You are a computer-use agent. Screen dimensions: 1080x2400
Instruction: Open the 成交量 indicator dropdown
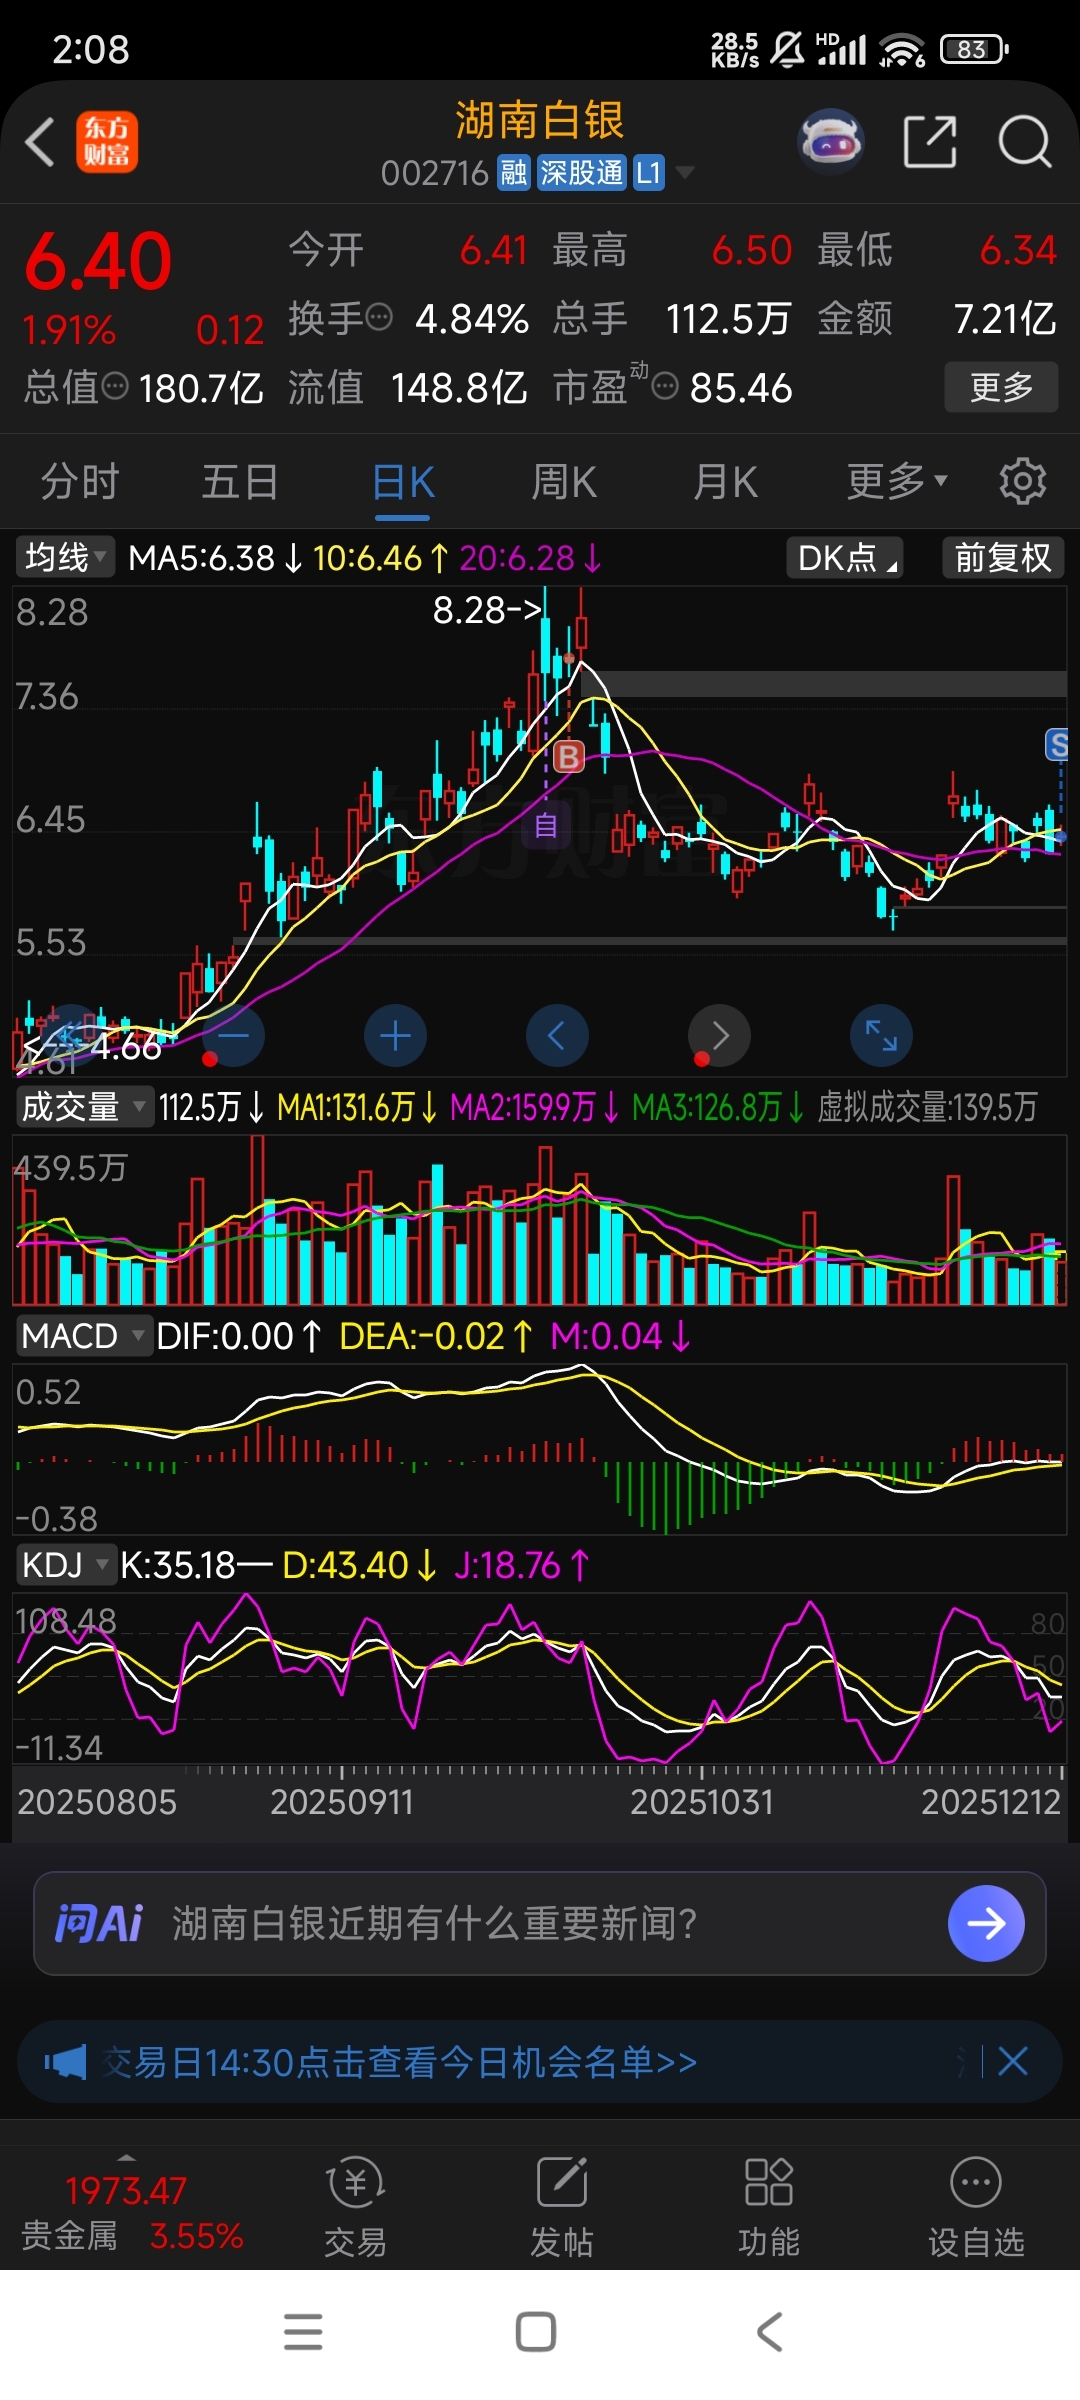click(x=84, y=1107)
